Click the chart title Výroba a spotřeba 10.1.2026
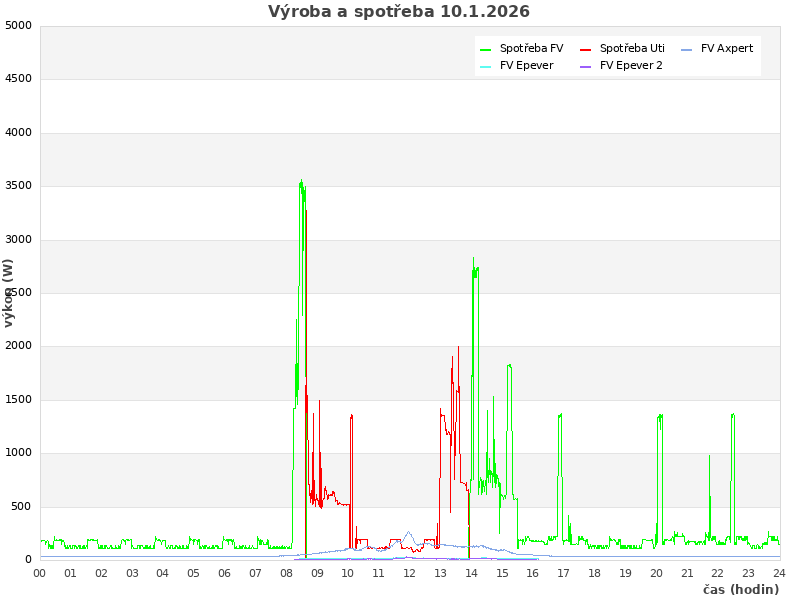 click(x=399, y=12)
